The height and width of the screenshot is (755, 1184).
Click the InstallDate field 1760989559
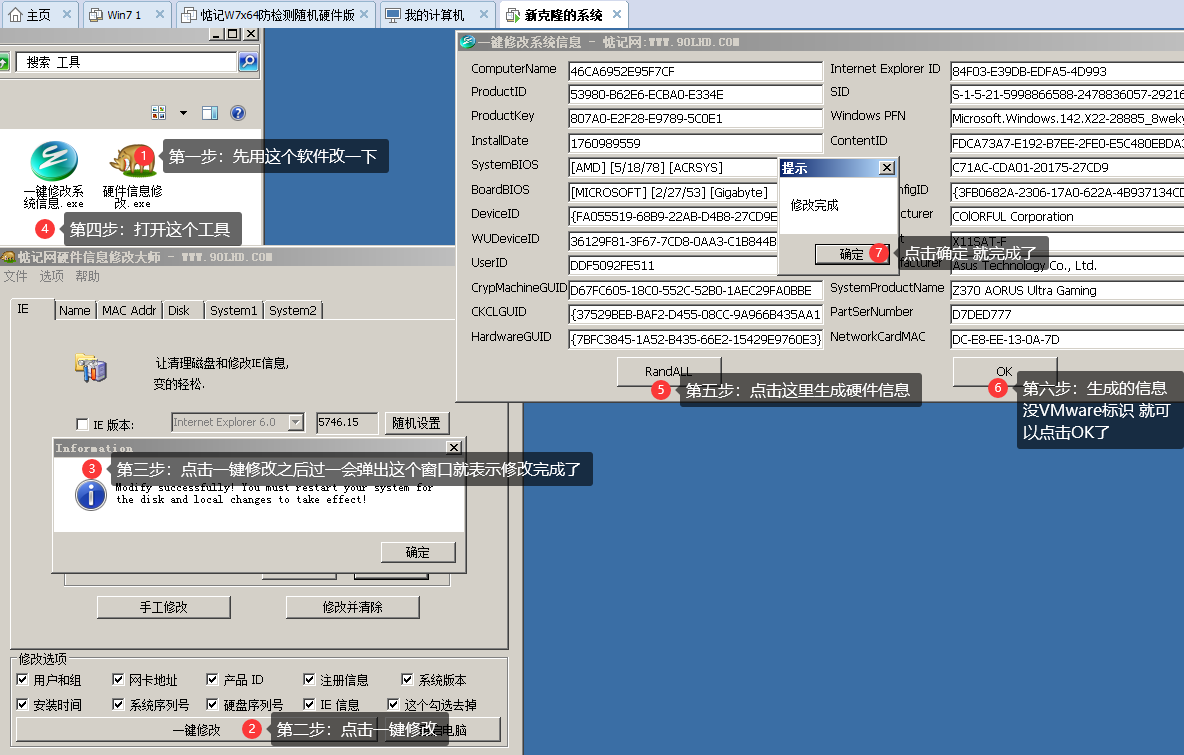tap(695, 143)
